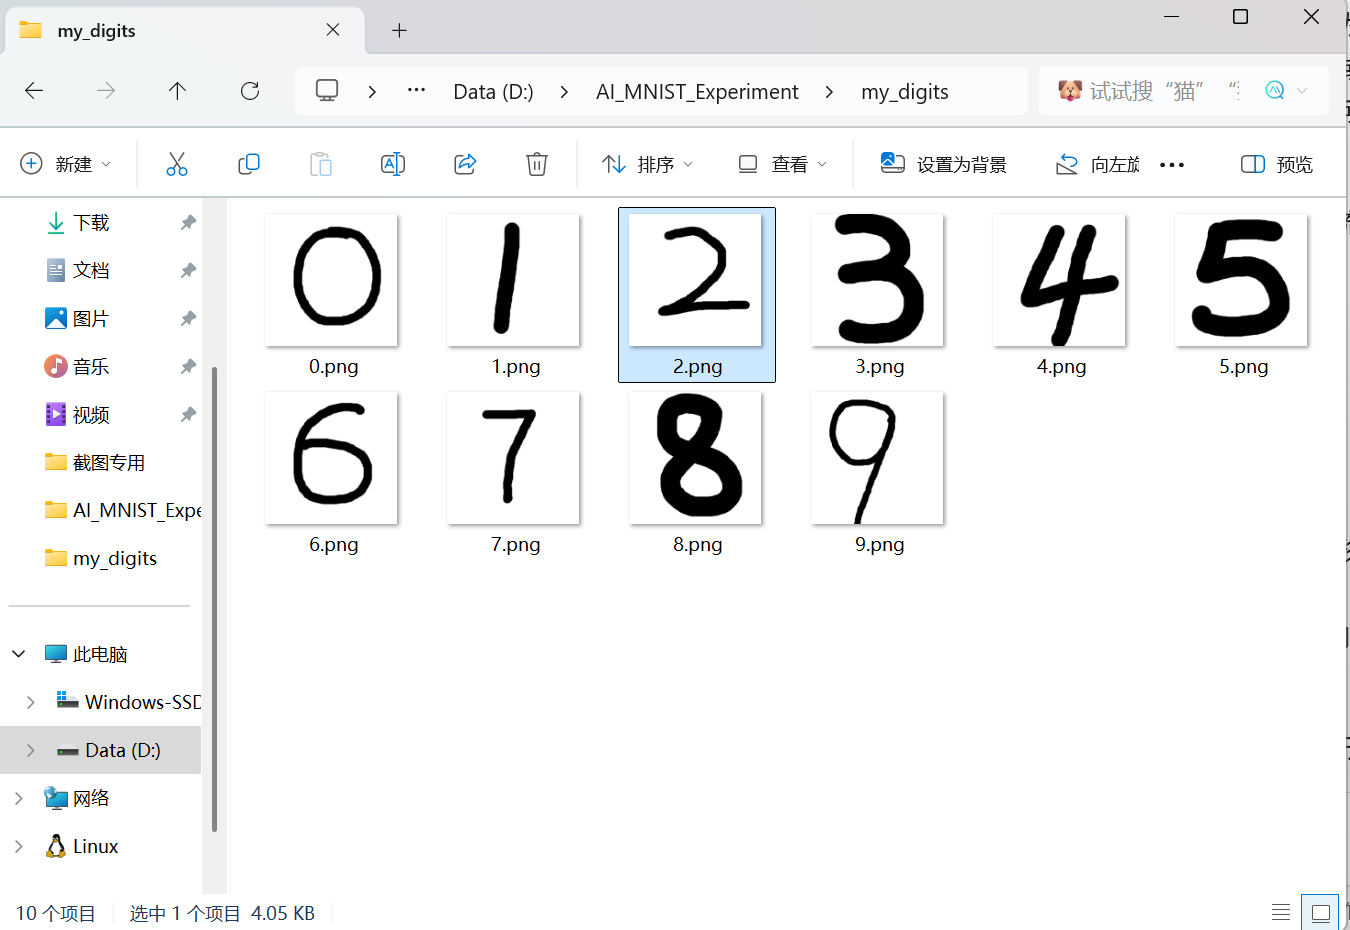Select the 9.png thumbnail
1350x930 pixels.
[878, 458]
